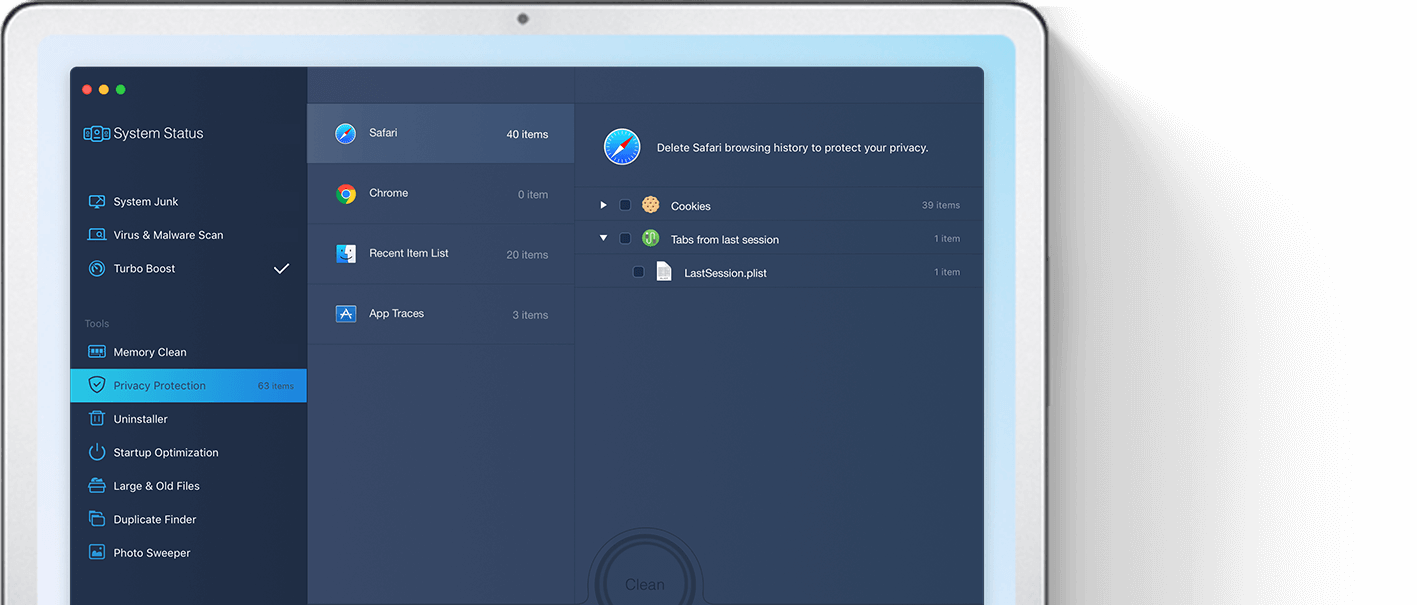Check the Tabs from last session item
This screenshot has width=1417, height=605.
point(626,238)
